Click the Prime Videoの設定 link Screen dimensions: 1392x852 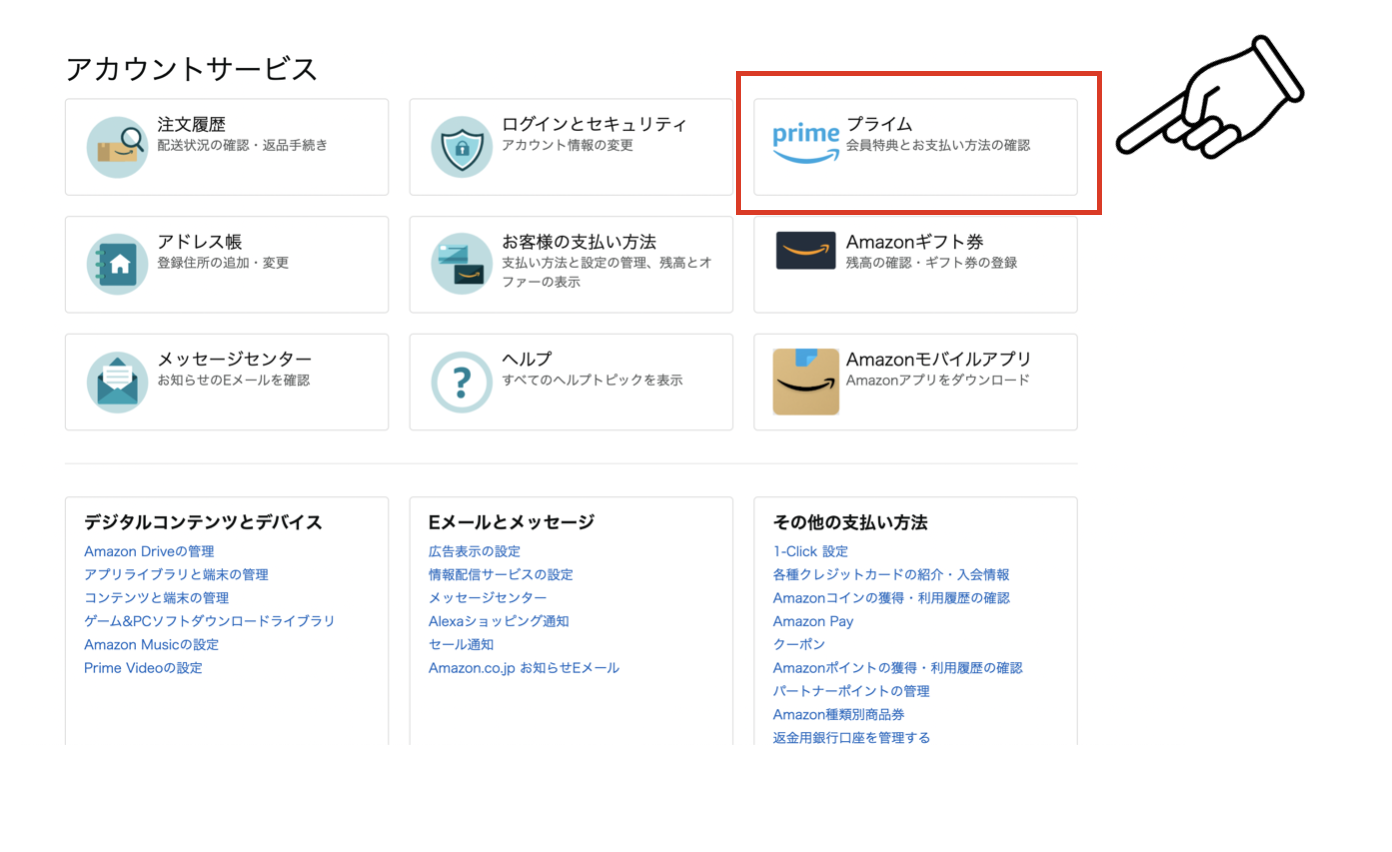click(143, 668)
